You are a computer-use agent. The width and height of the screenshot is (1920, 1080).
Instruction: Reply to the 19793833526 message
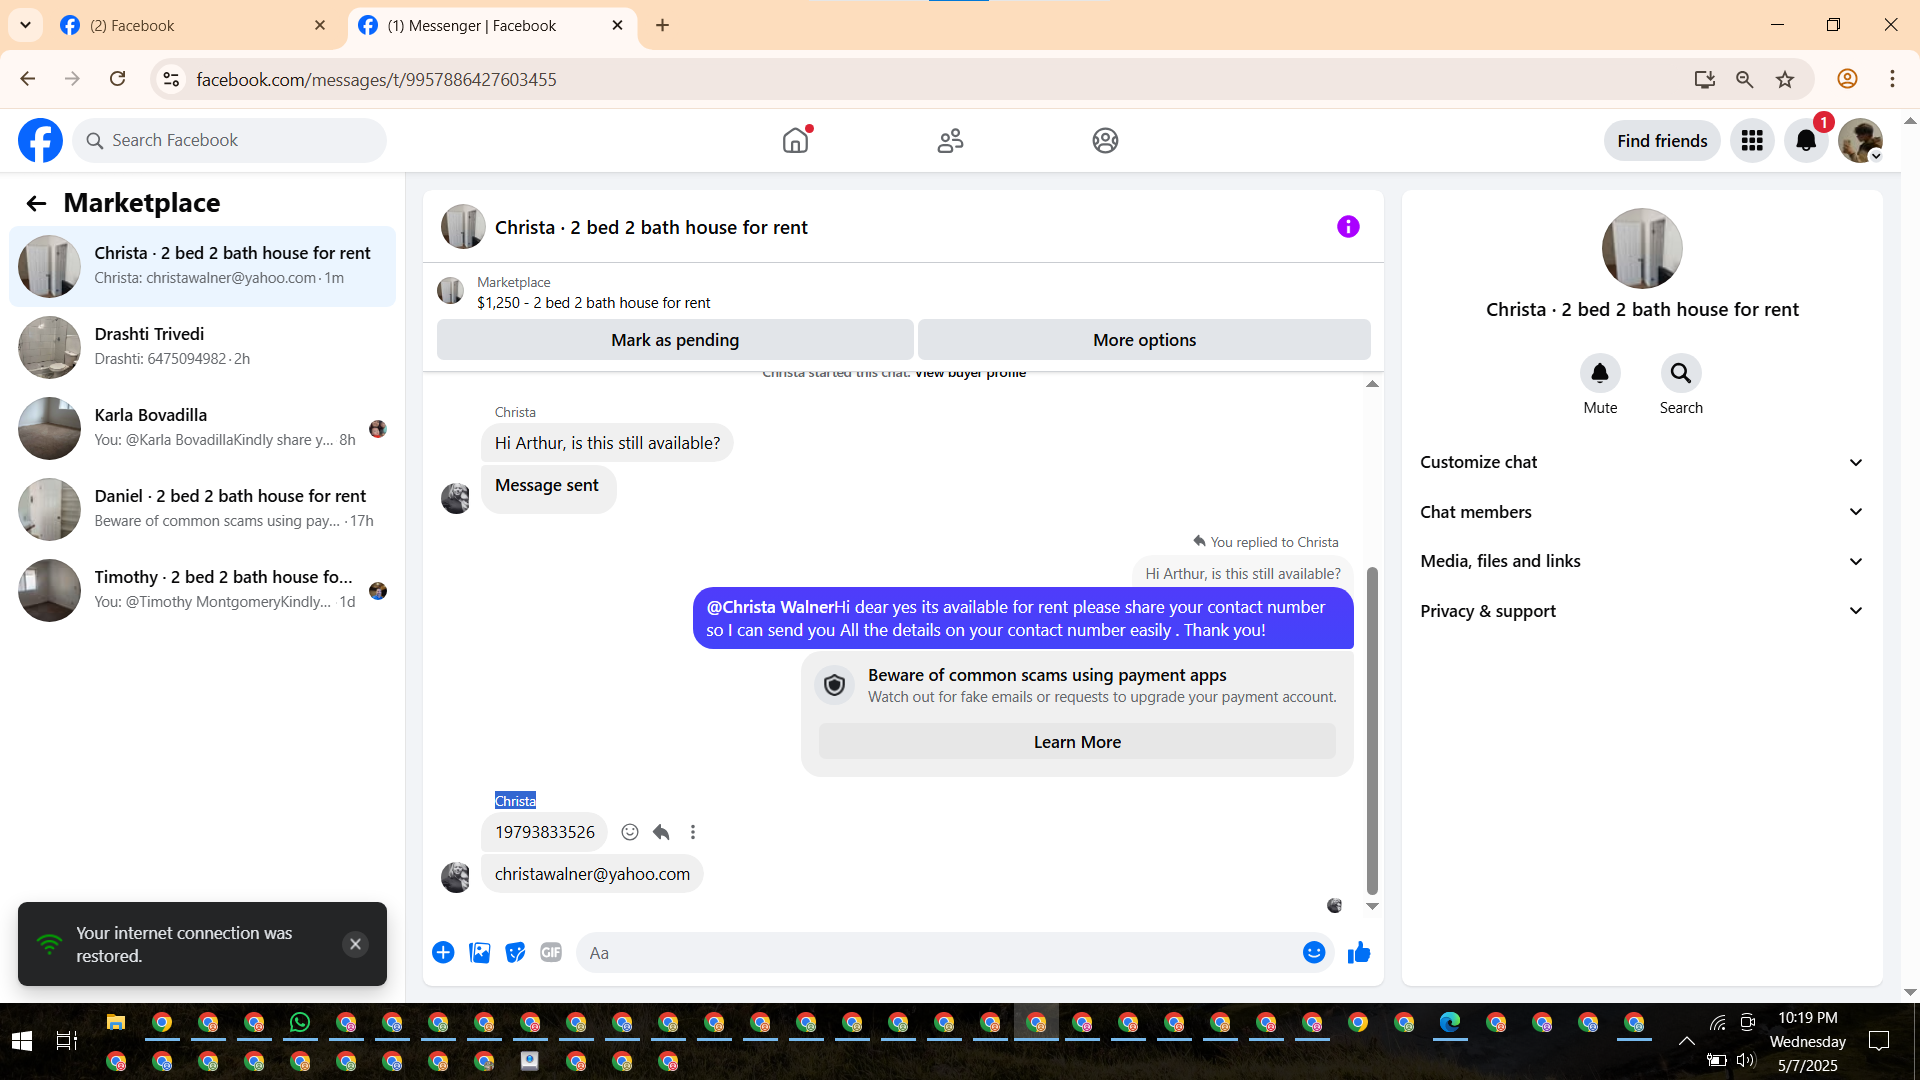pyautogui.click(x=661, y=832)
